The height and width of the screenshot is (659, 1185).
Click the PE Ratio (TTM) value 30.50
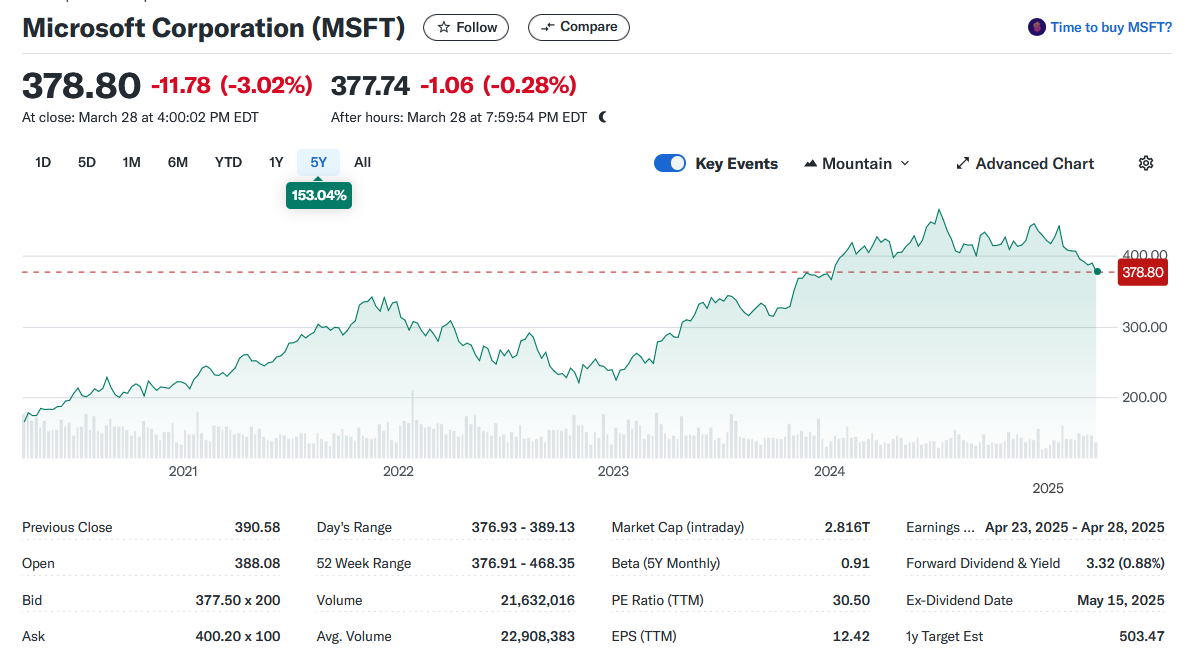click(x=851, y=600)
